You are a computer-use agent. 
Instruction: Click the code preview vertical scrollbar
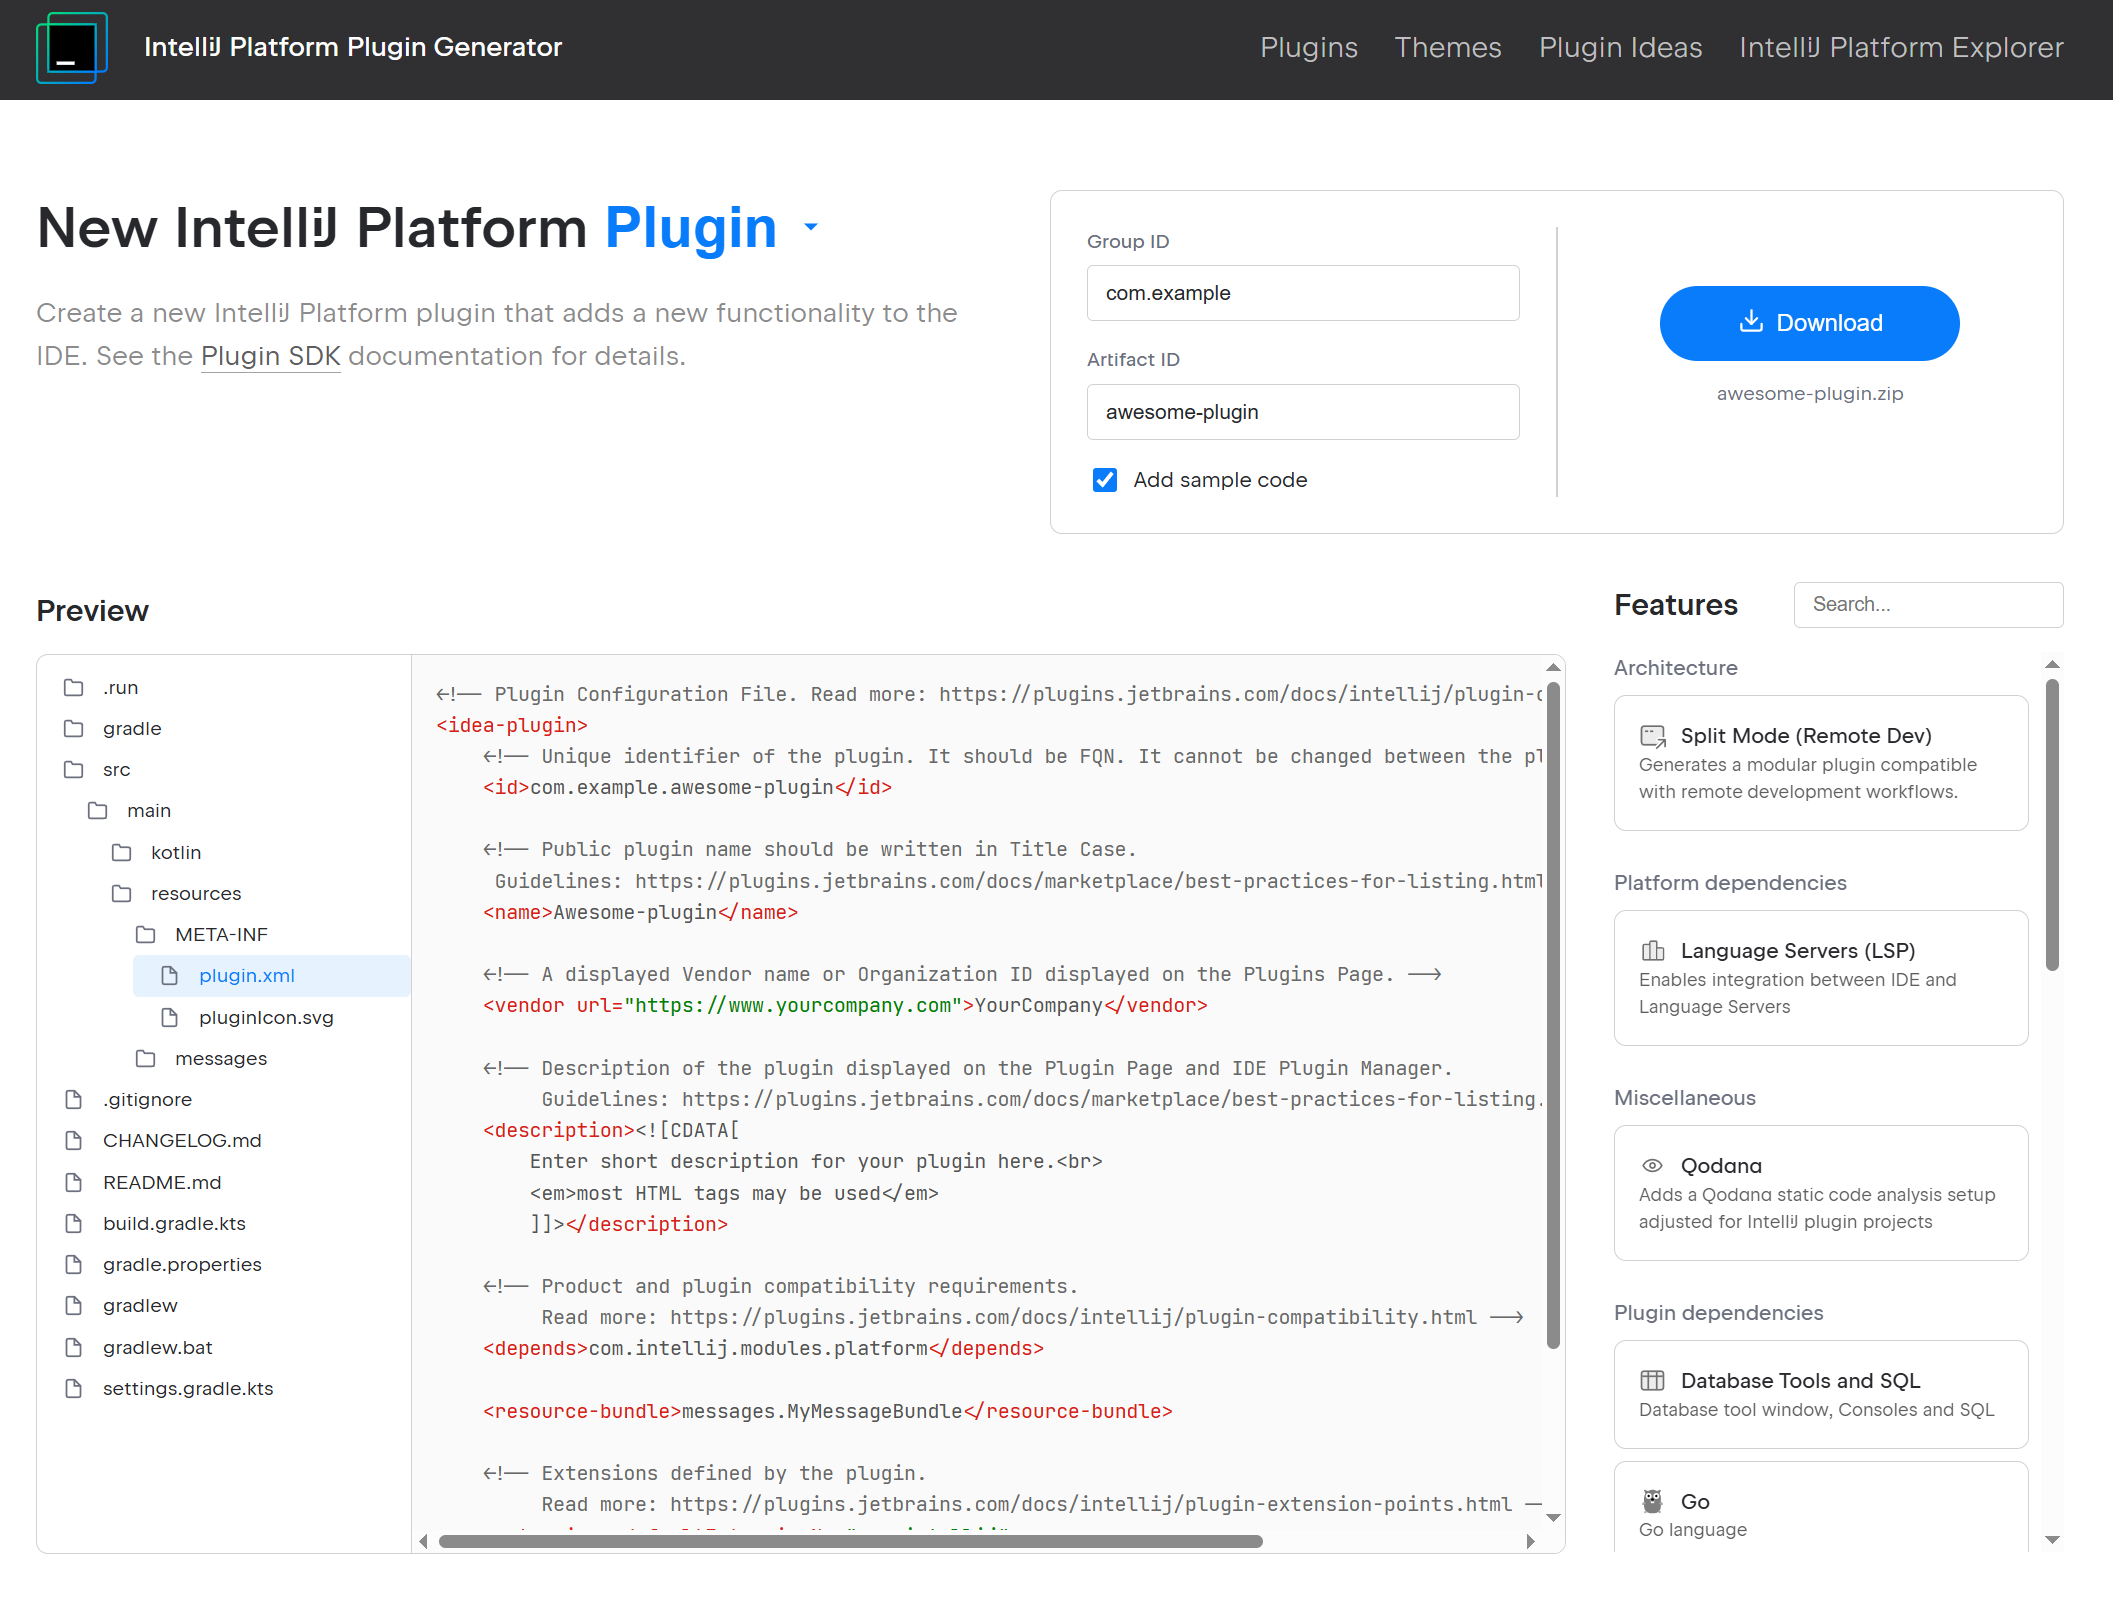[1553, 1015]
